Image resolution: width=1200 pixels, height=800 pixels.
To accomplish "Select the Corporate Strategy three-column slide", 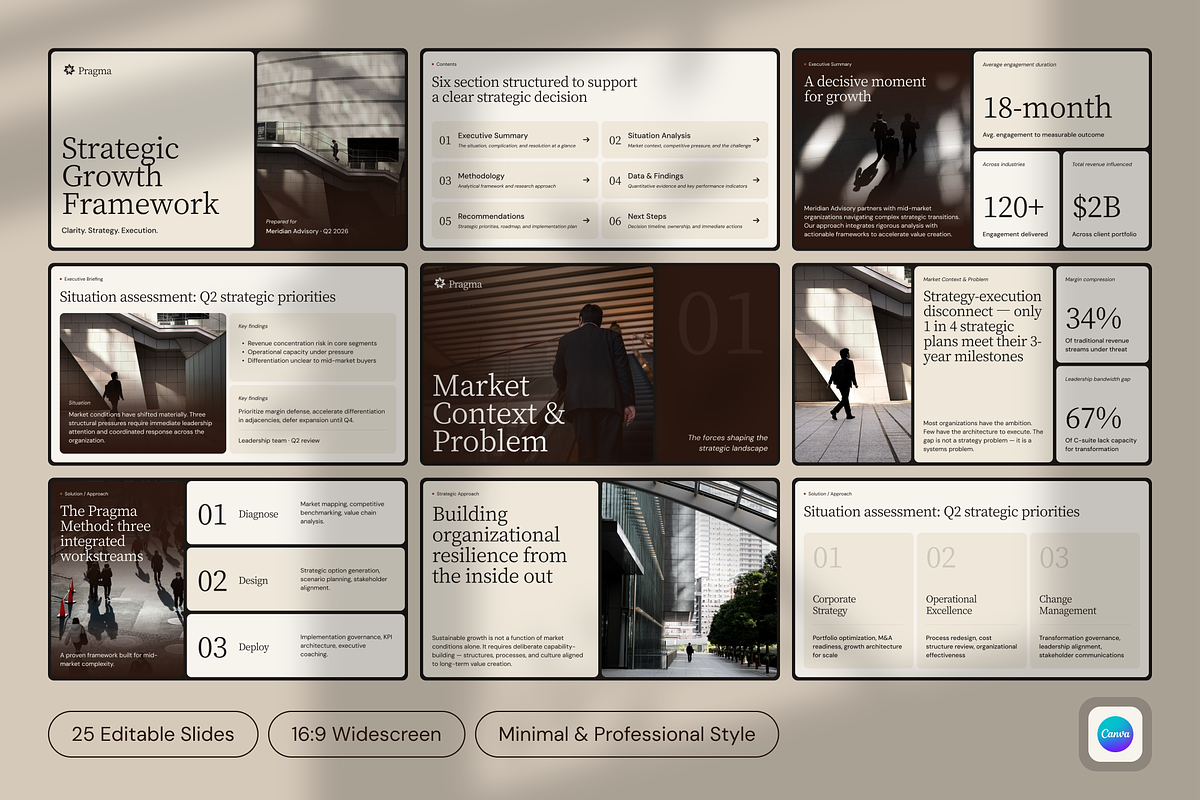I will [x=972, y=579].
